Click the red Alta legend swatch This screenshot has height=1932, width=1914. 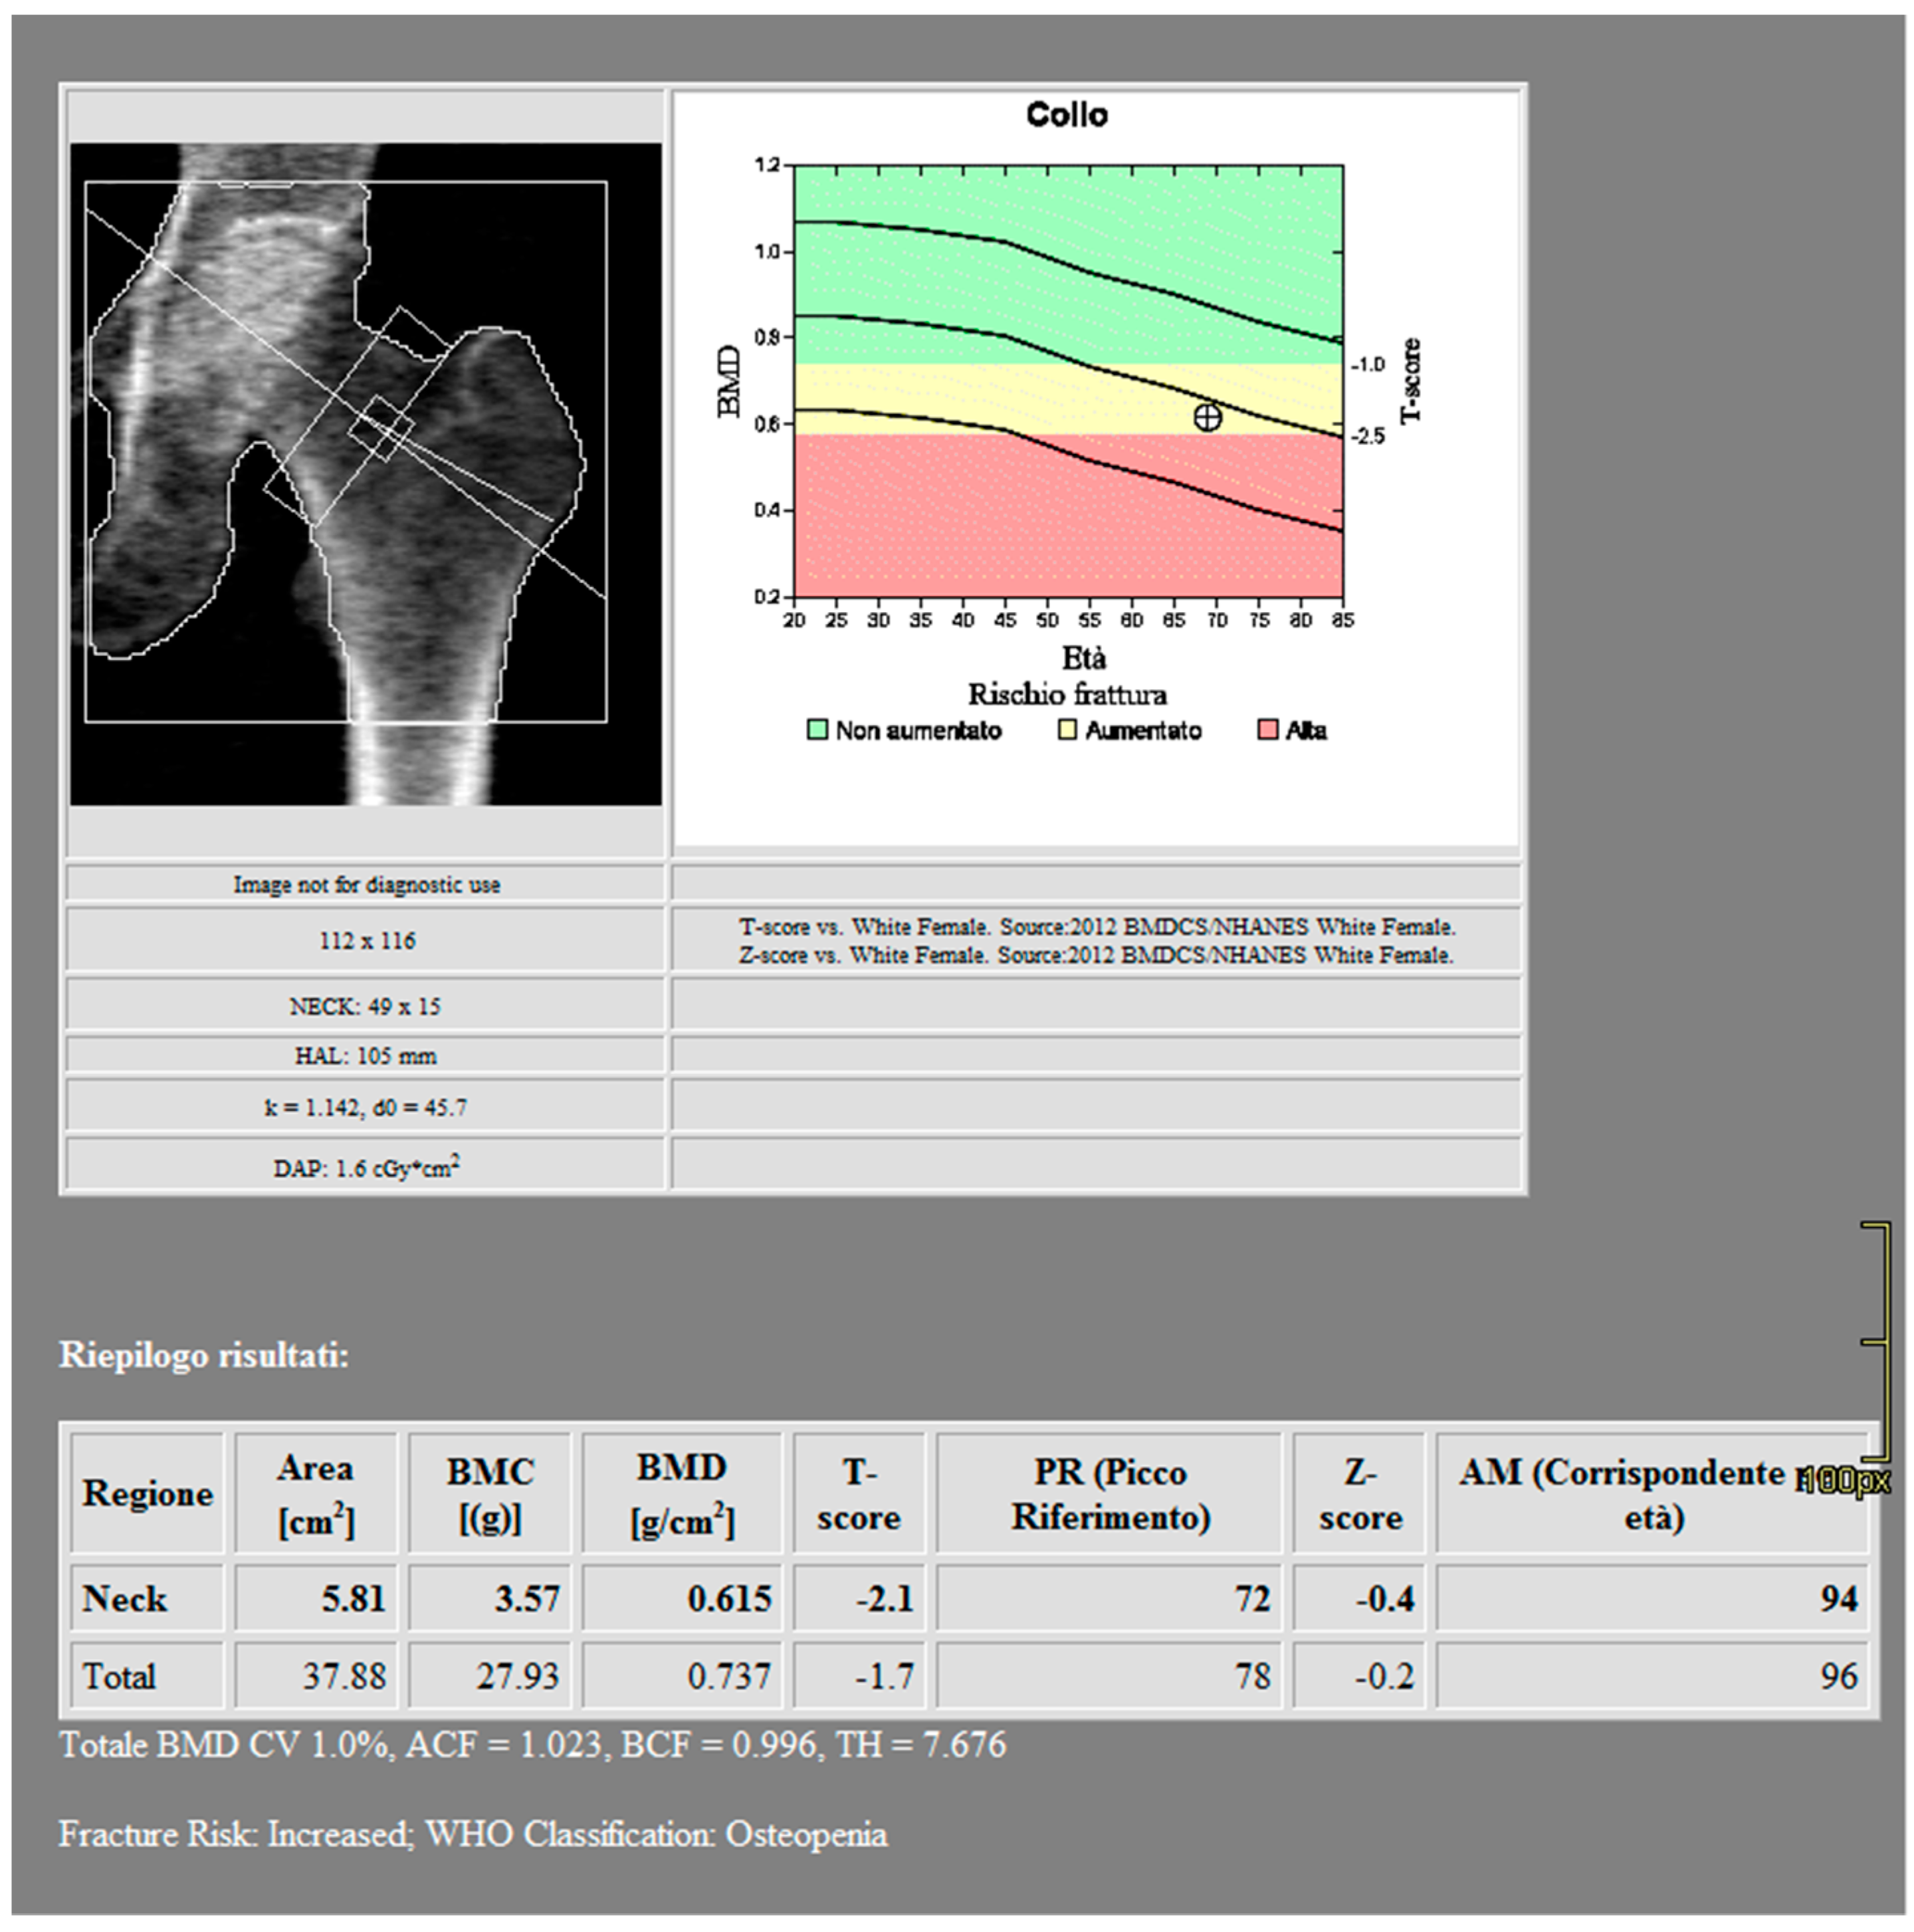pyautogui.click(x=1267, y=730)
